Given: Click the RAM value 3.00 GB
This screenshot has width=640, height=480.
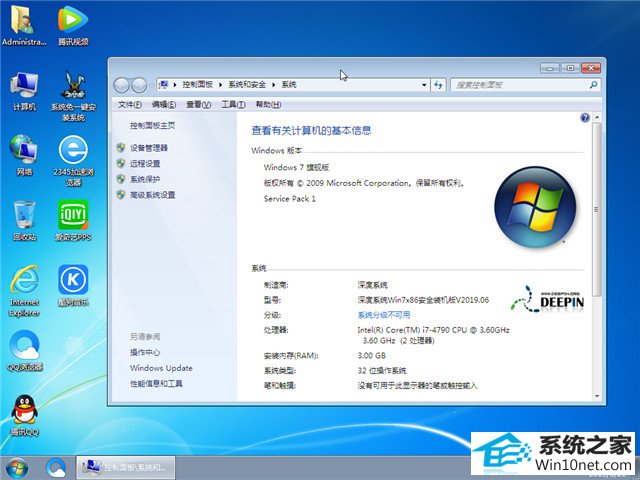Looking at the screenshot, I should click(x=371, y=356).
